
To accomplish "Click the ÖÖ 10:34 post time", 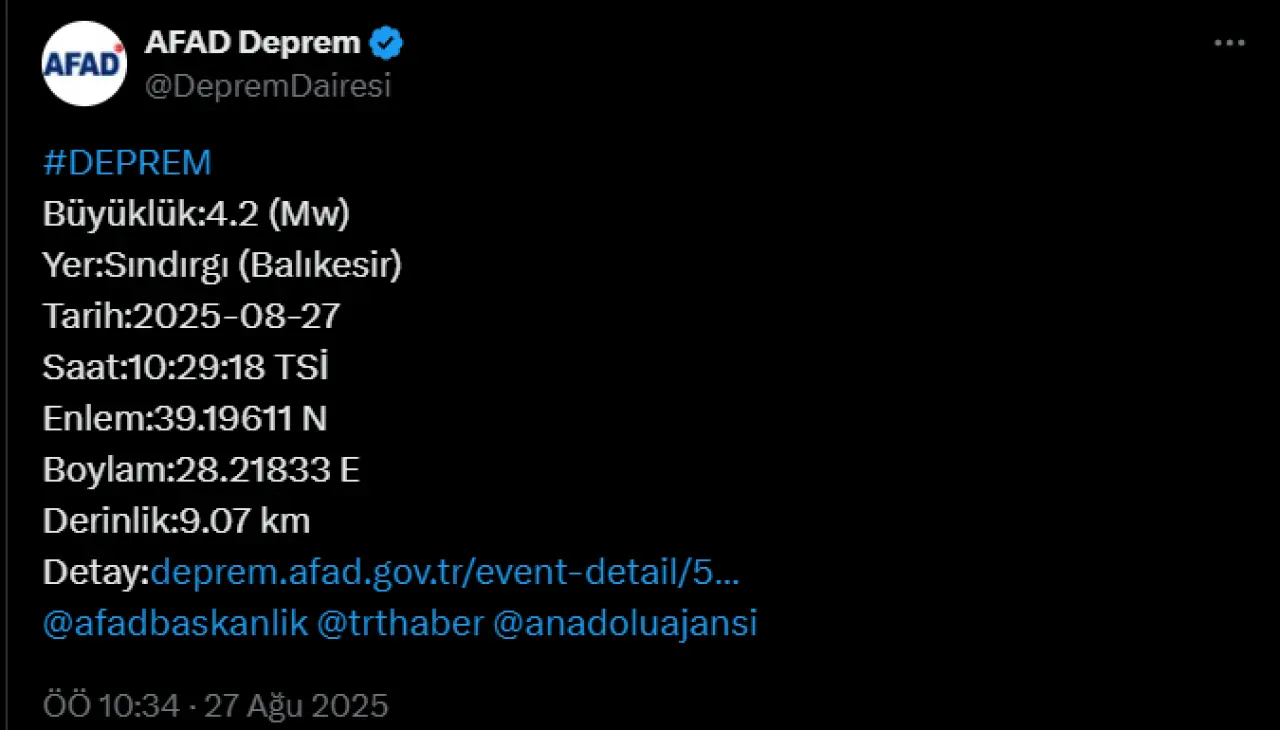I will pyautogui.click(x=111, y=706).
